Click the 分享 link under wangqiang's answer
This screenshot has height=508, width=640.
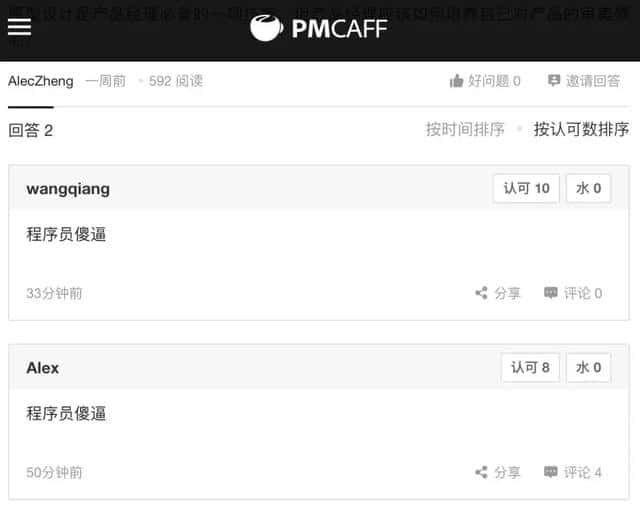507,293
